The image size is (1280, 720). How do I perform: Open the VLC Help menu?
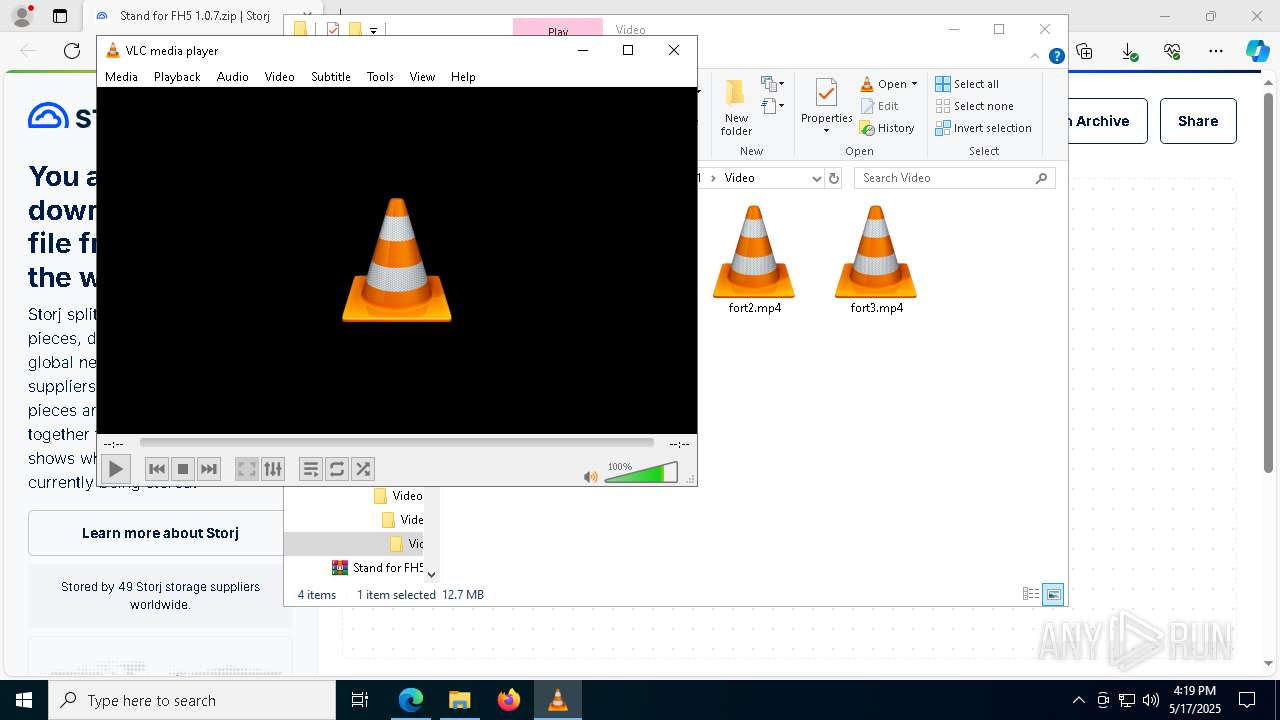tap(463, 77)
